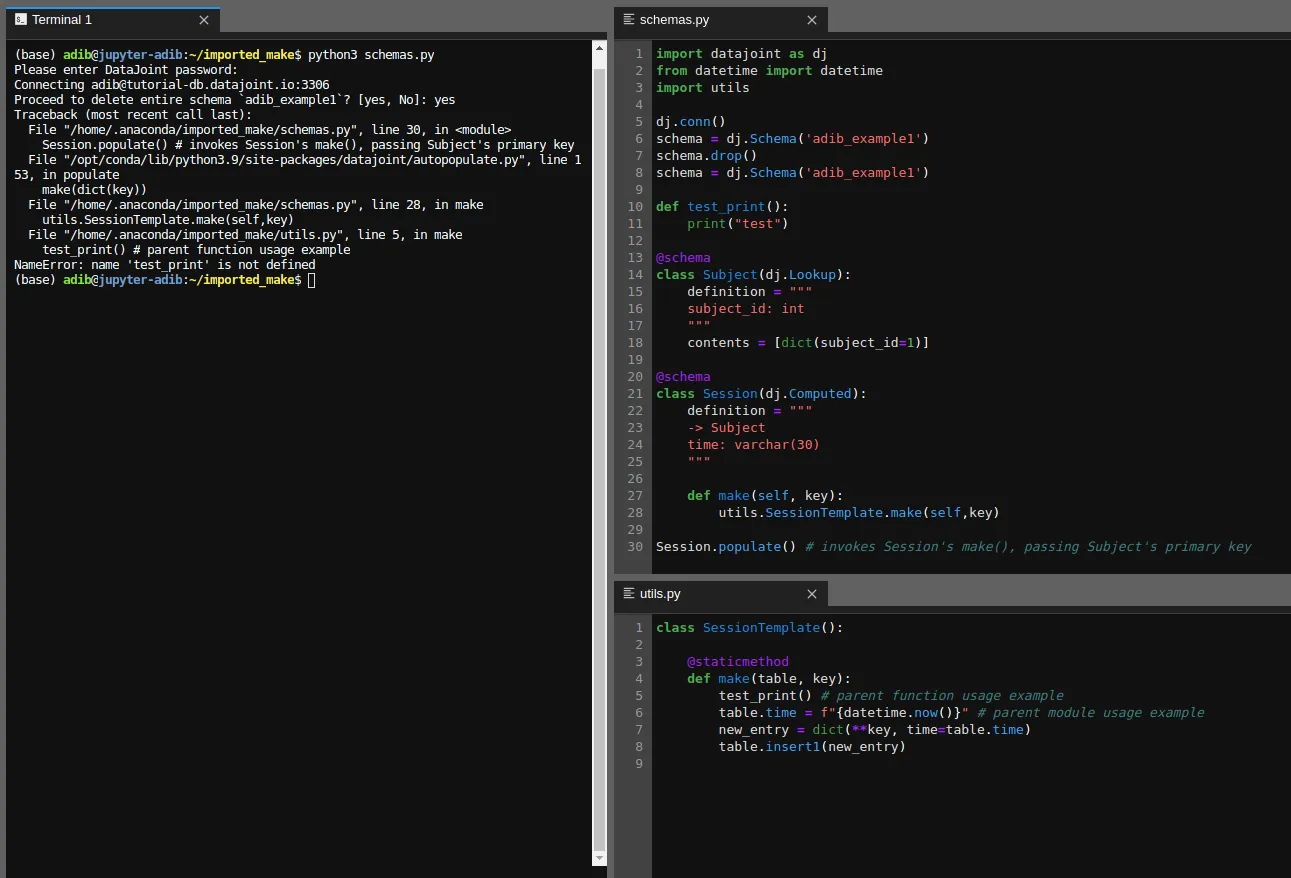
Task: Activate the utils.py tab label
Action: coord(660,594)
